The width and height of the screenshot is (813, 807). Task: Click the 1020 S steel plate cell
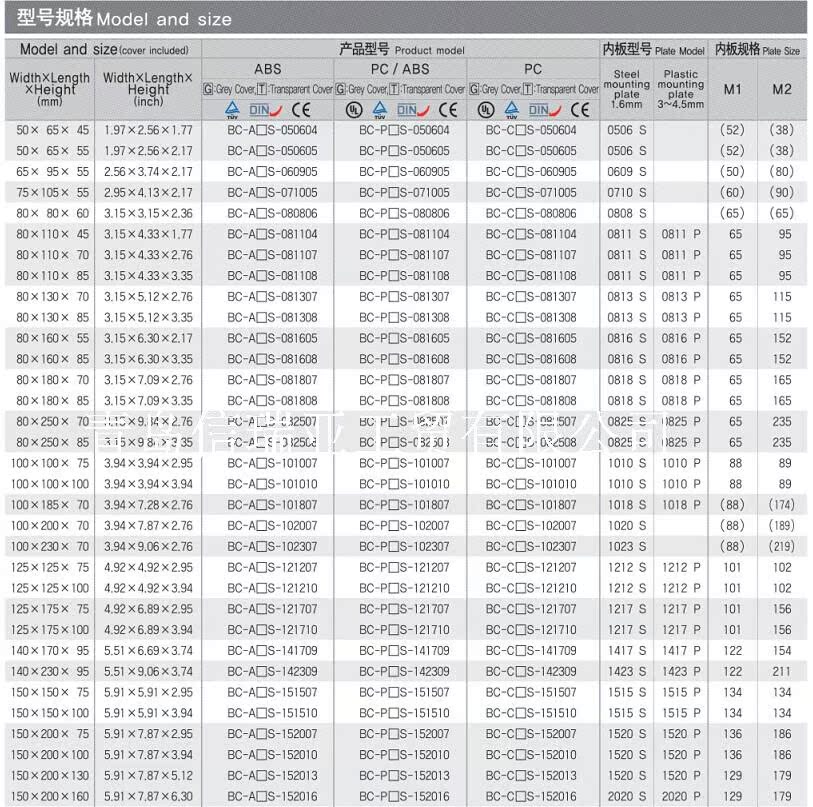[x=626, y=525]
